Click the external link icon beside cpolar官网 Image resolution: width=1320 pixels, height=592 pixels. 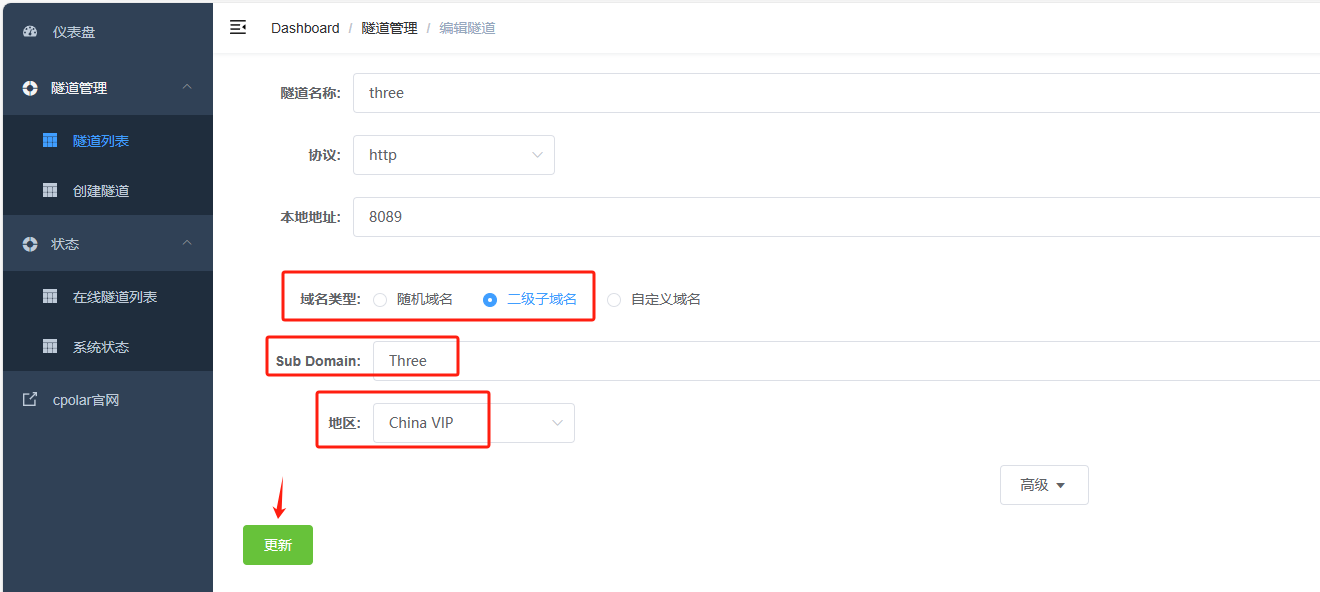point(30,400)
